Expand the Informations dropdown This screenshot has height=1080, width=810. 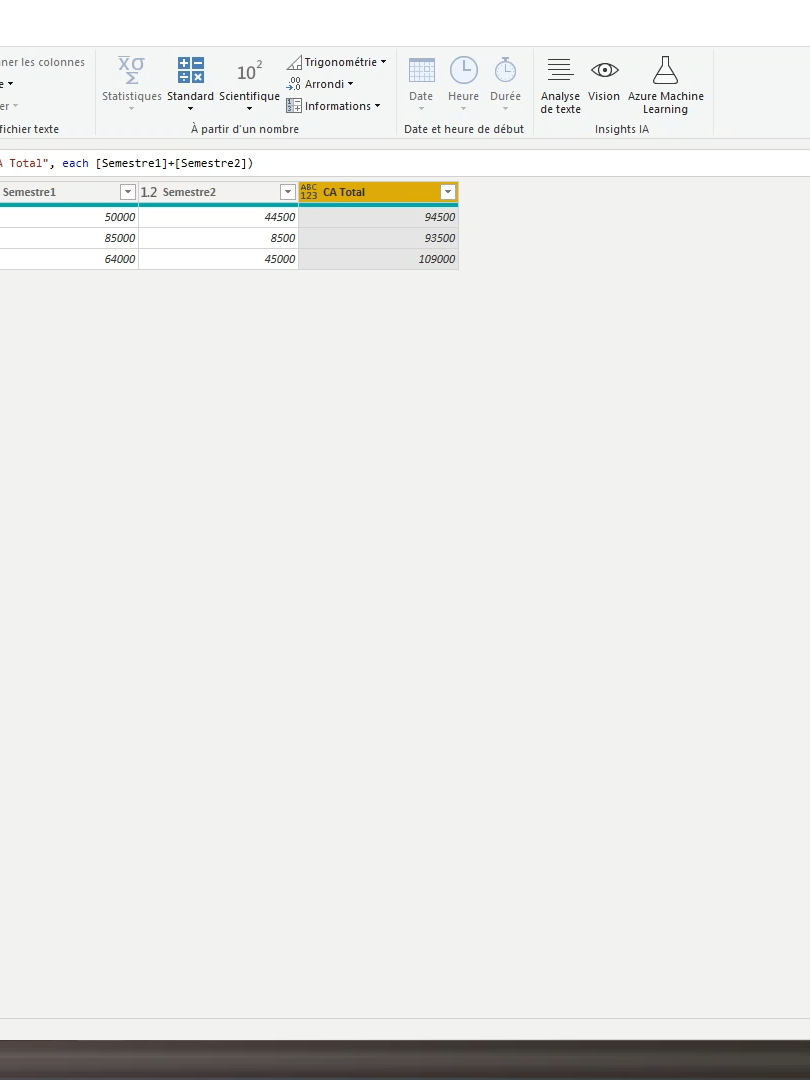click(x=333, y=106)
